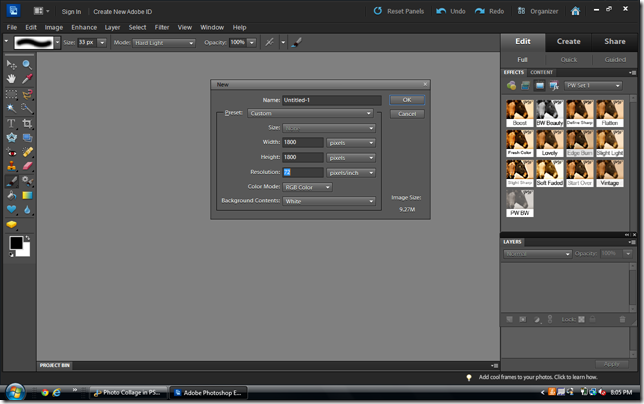
Task: Open the Resolution units dropdown
Action: click(x=351, y=172)
